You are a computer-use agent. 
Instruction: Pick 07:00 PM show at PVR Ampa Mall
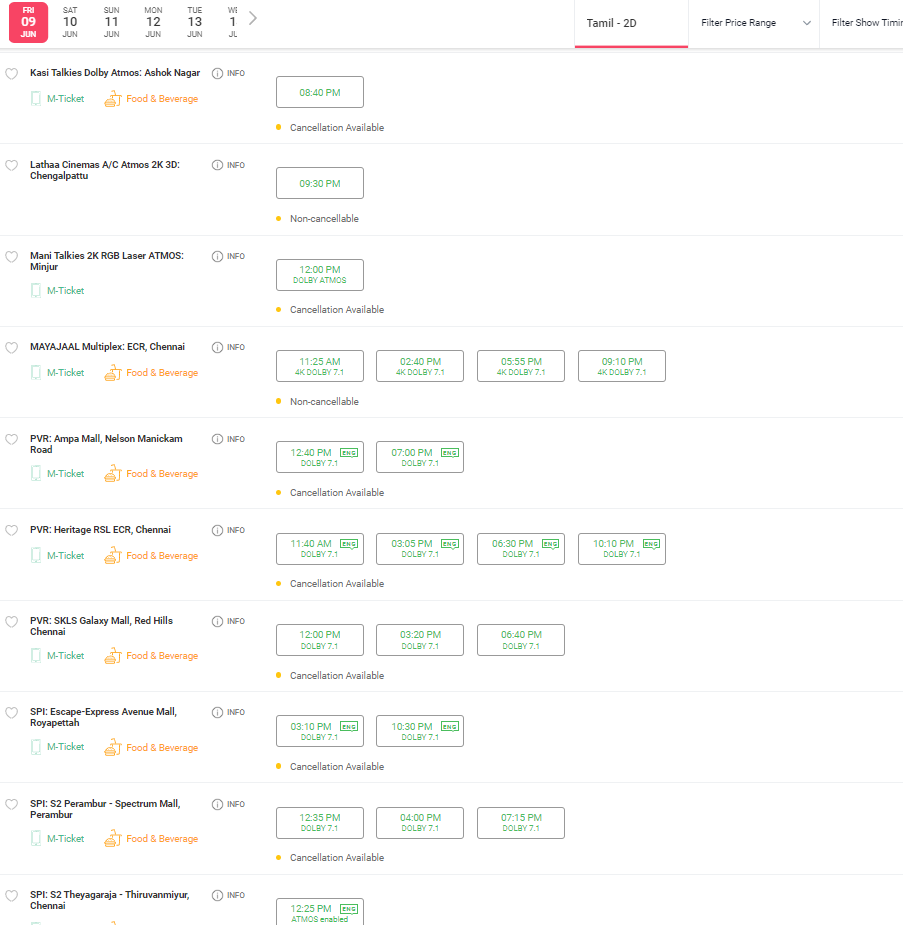click(x=420, y=457)
